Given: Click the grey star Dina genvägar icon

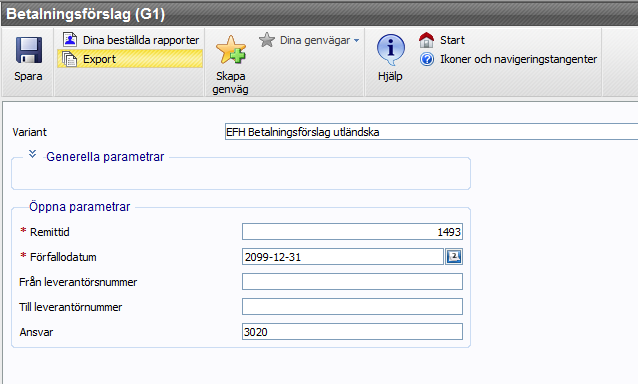Looking at the screenshot, I should click(x=267, y=40).
